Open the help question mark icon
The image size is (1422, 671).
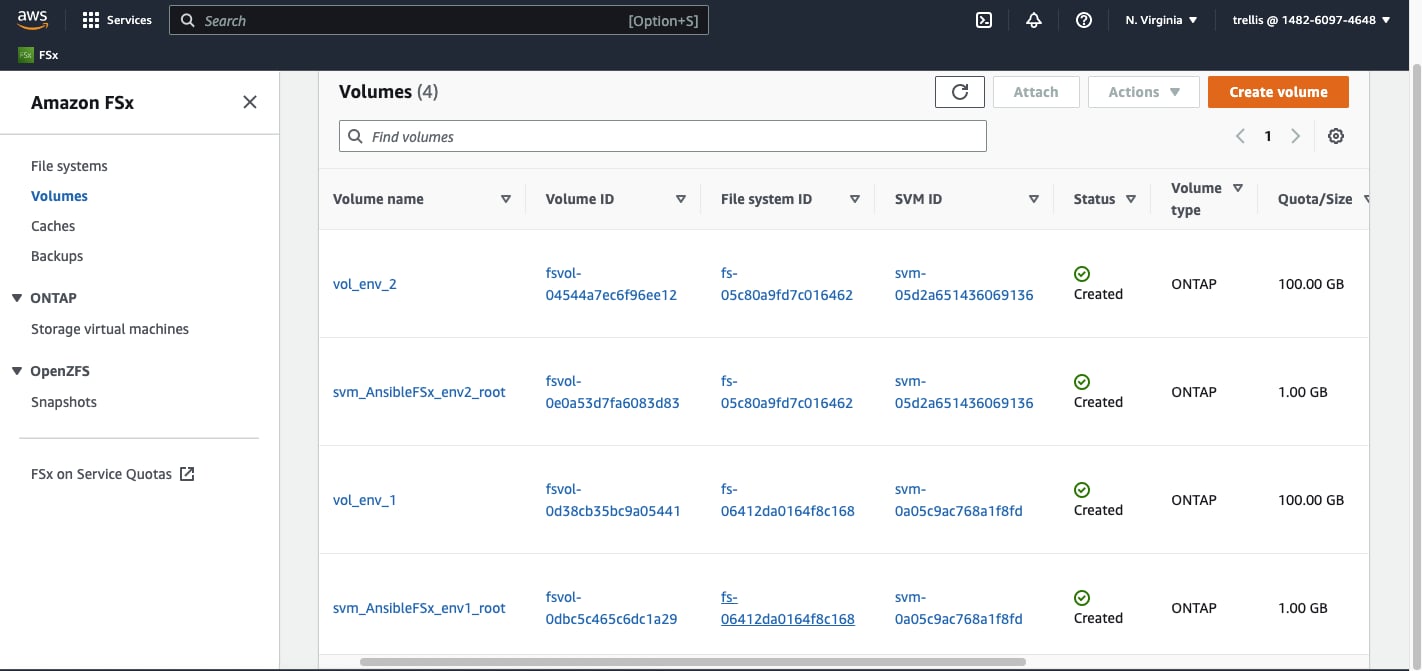click(x=1084, y=20)
